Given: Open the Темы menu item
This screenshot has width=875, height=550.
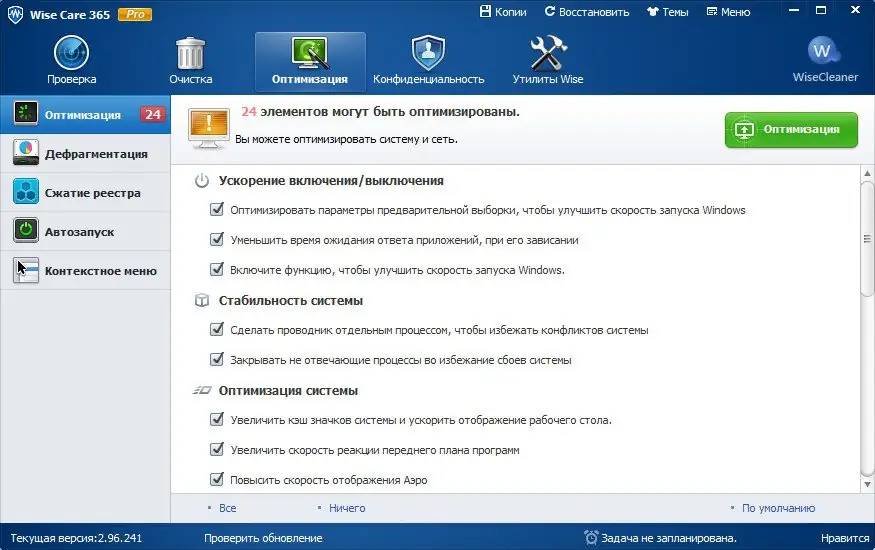Looking at the screenshot, I should click(x=667, y=12).
